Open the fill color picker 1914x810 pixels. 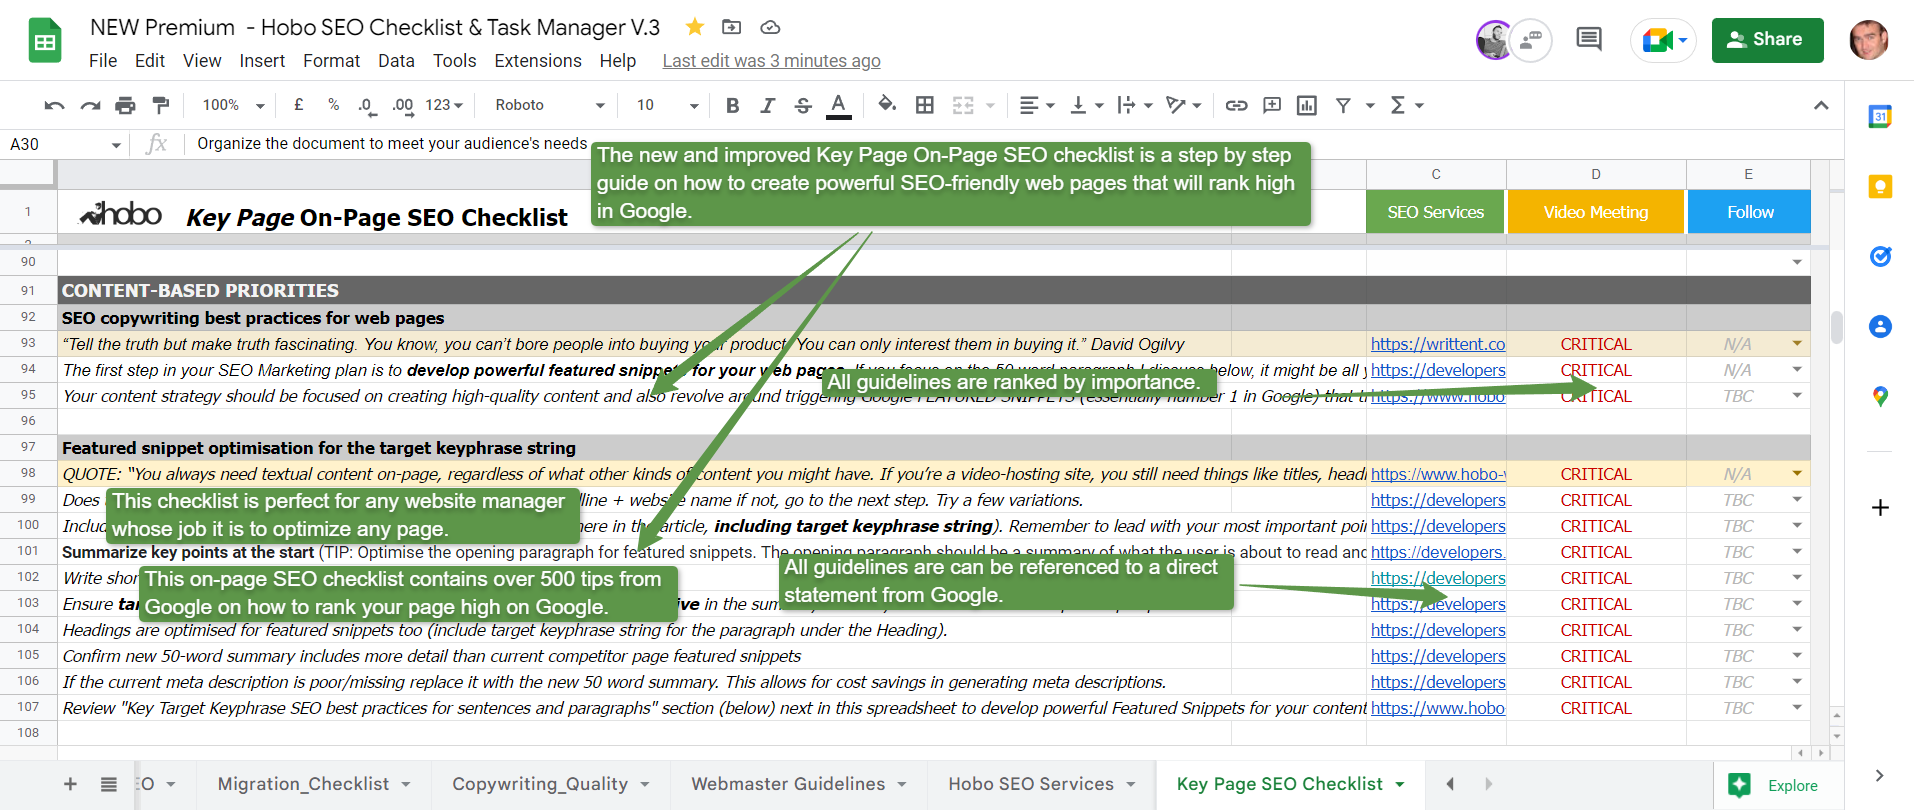pyautogui.click(x=887, y=105)
